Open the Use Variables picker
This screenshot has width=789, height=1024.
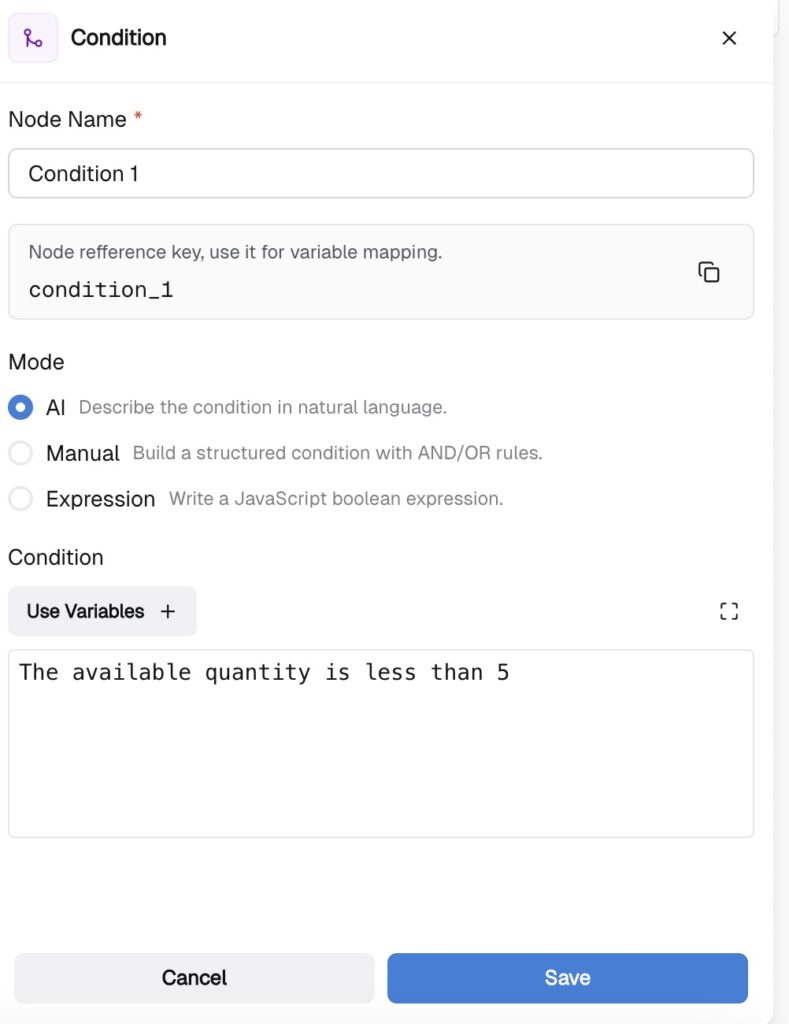(x=101, y=611)
